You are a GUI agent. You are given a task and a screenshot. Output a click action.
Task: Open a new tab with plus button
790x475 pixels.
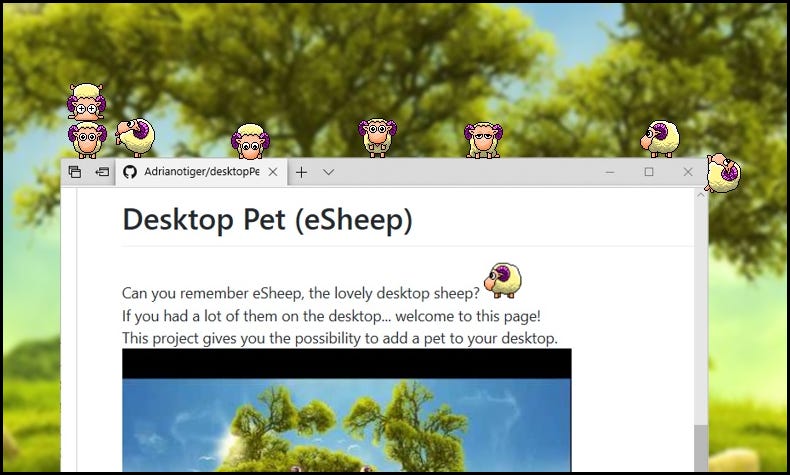coord(301,172)
